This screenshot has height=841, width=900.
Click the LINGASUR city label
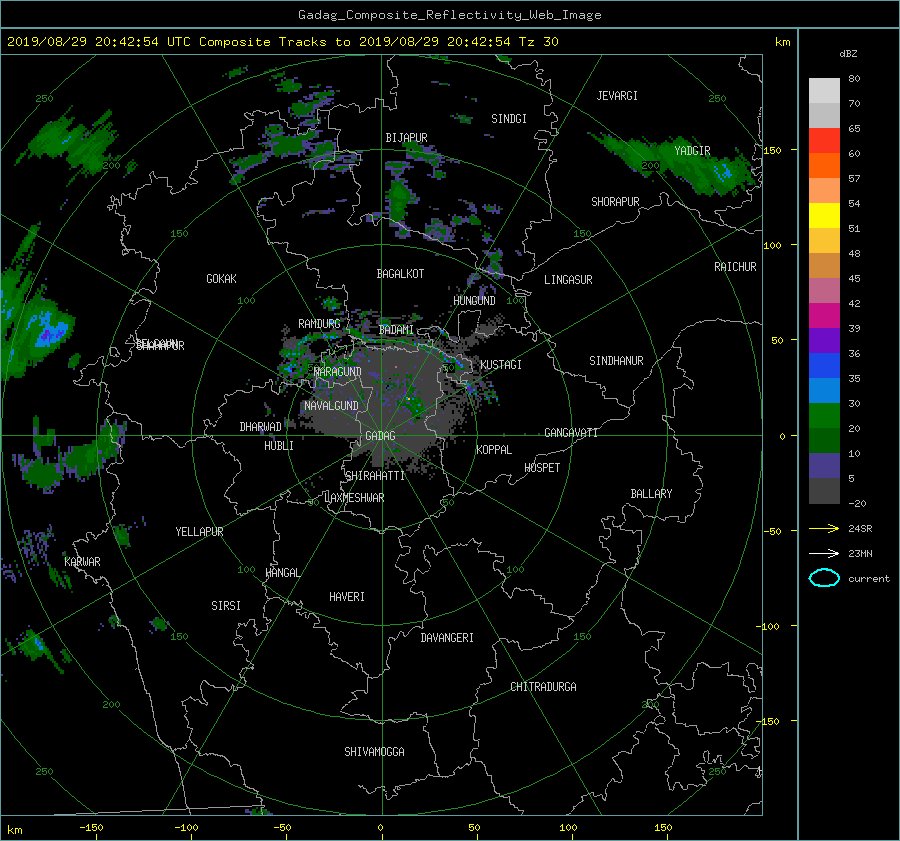click(x=568, y=280)
